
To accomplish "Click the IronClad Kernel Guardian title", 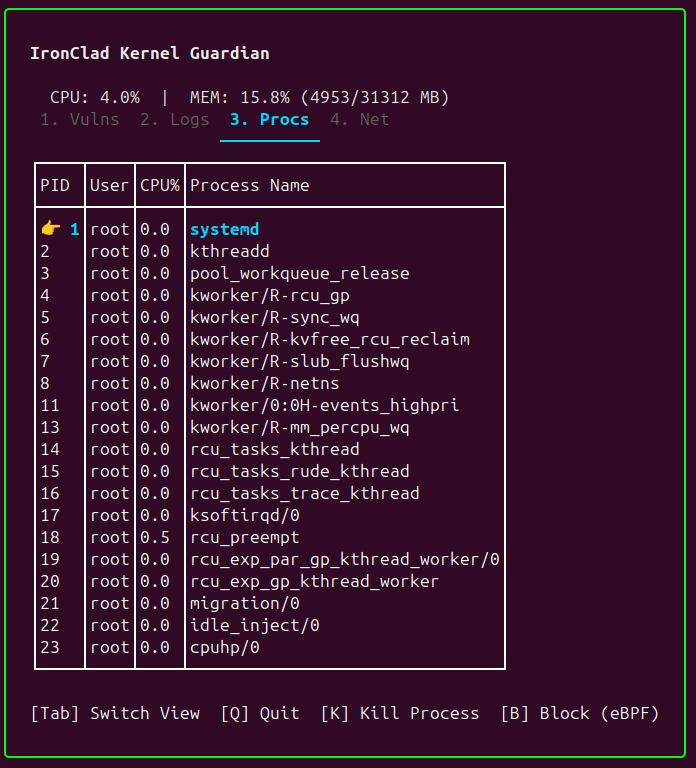I will click(x=150, y=53).
